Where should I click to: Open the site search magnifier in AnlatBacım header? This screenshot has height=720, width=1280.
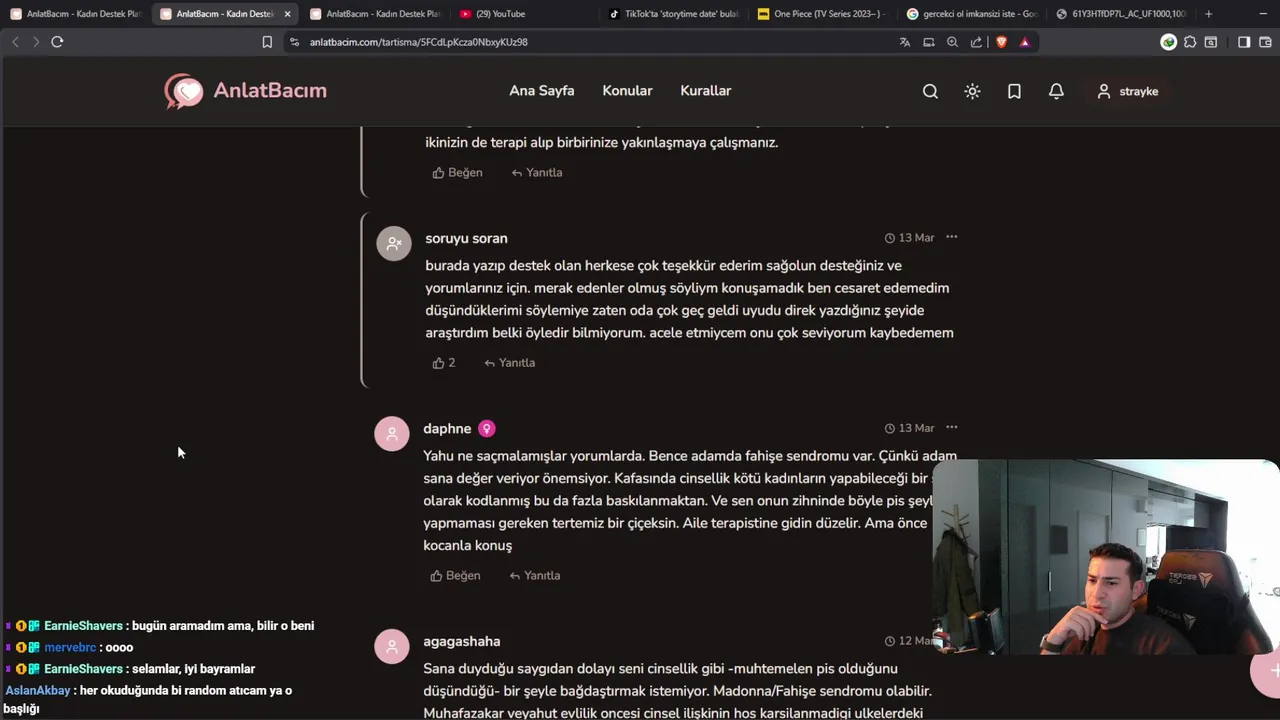(x=930, y=91)
